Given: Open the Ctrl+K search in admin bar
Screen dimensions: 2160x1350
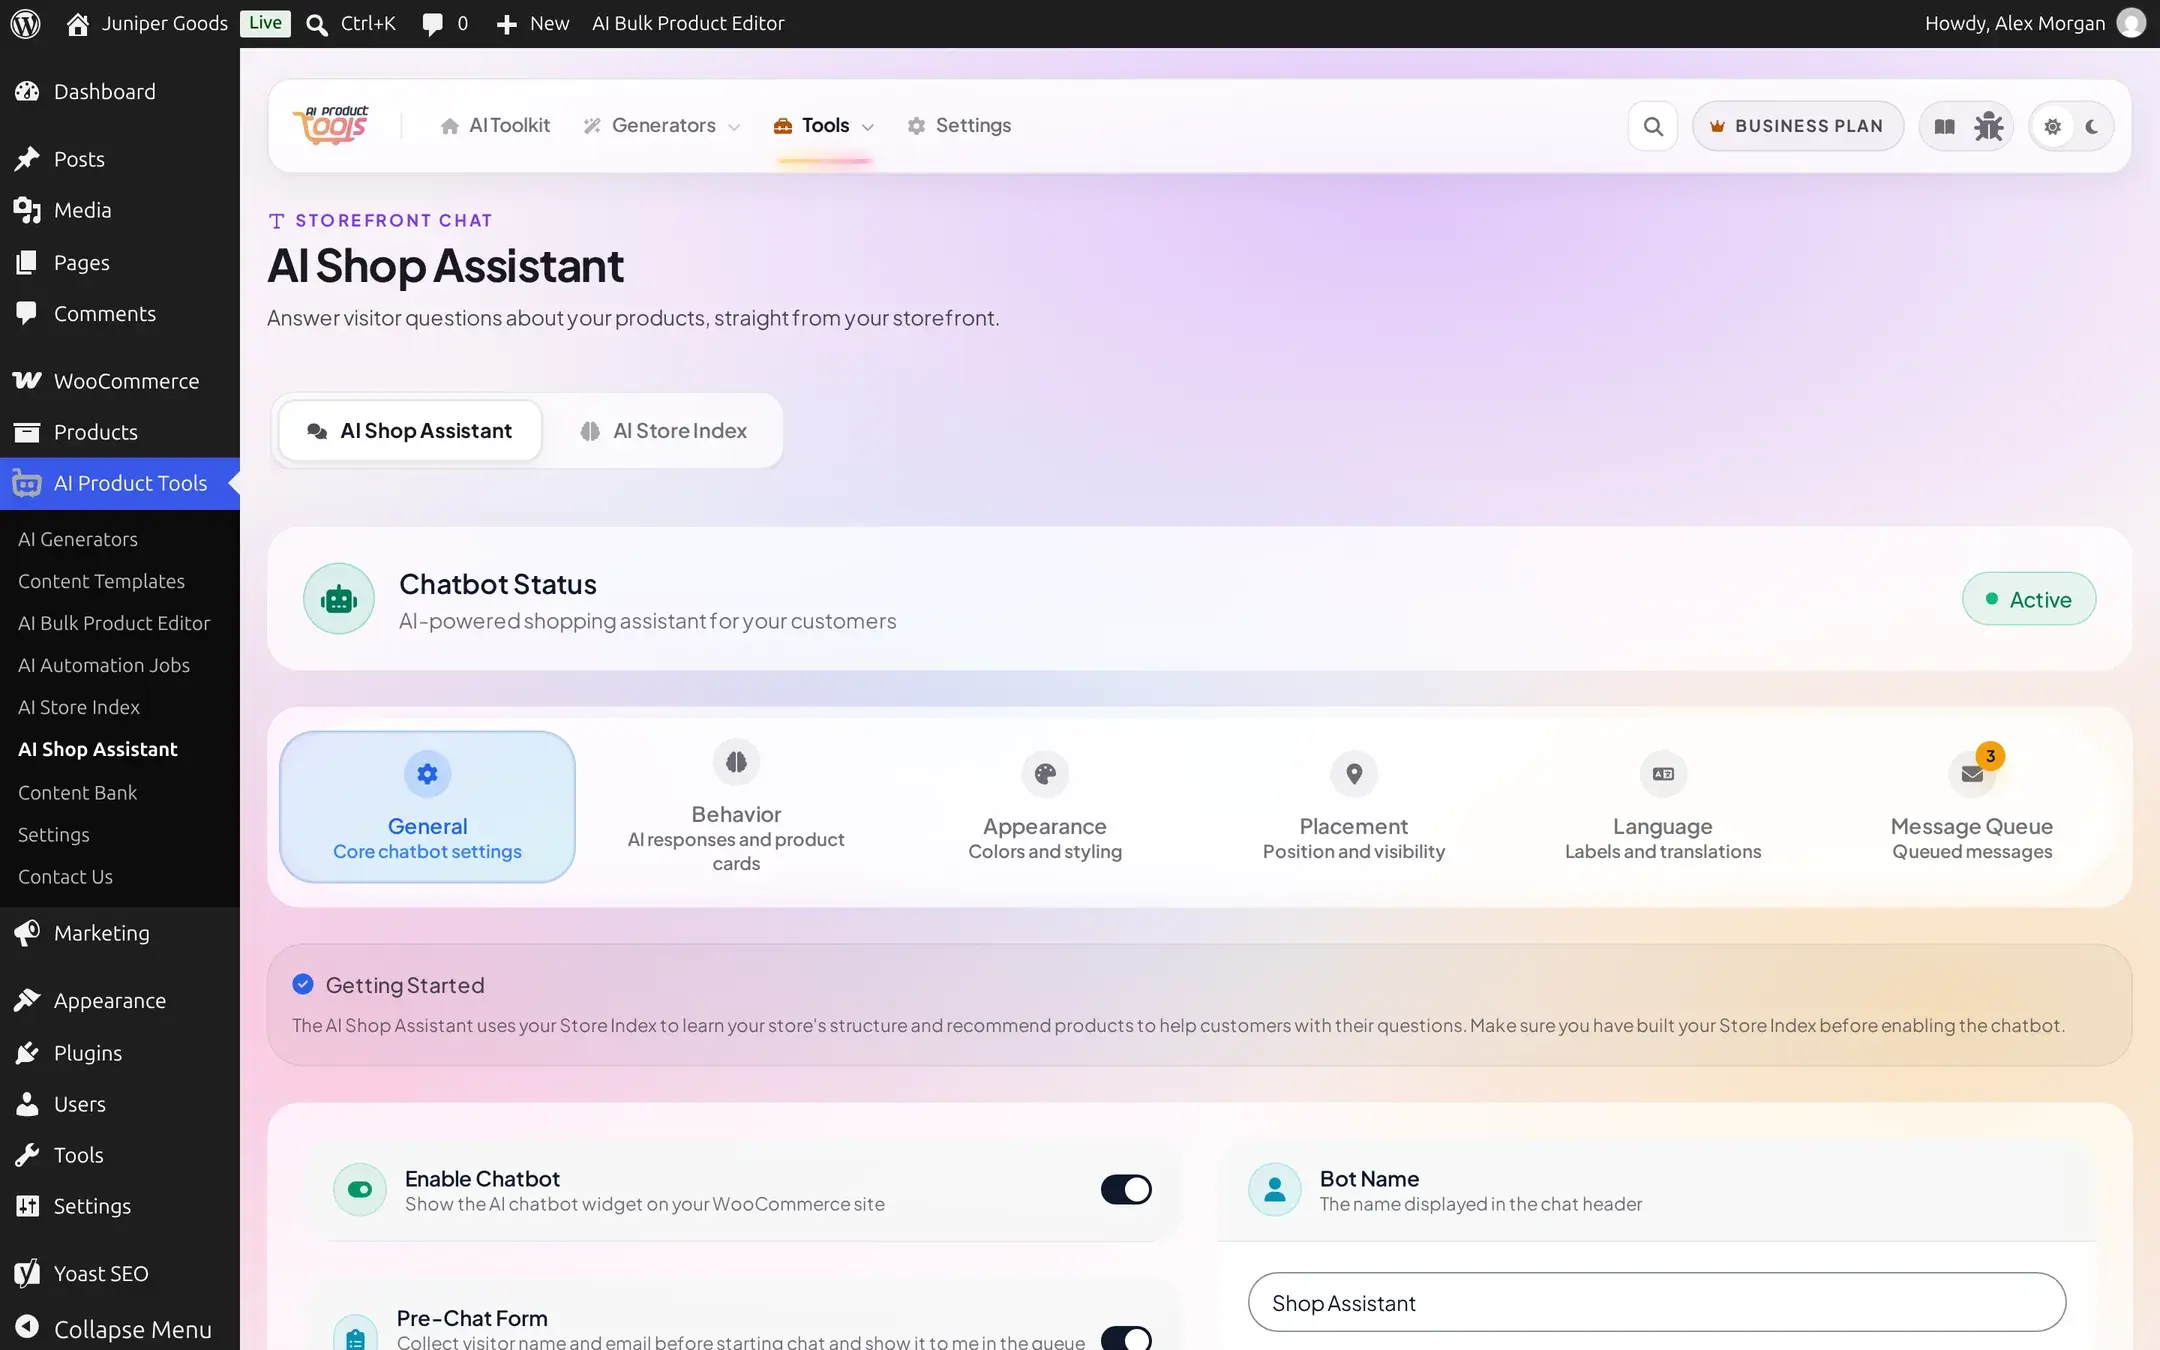Looking at the screenshot, I should click(x=351, y=23).
